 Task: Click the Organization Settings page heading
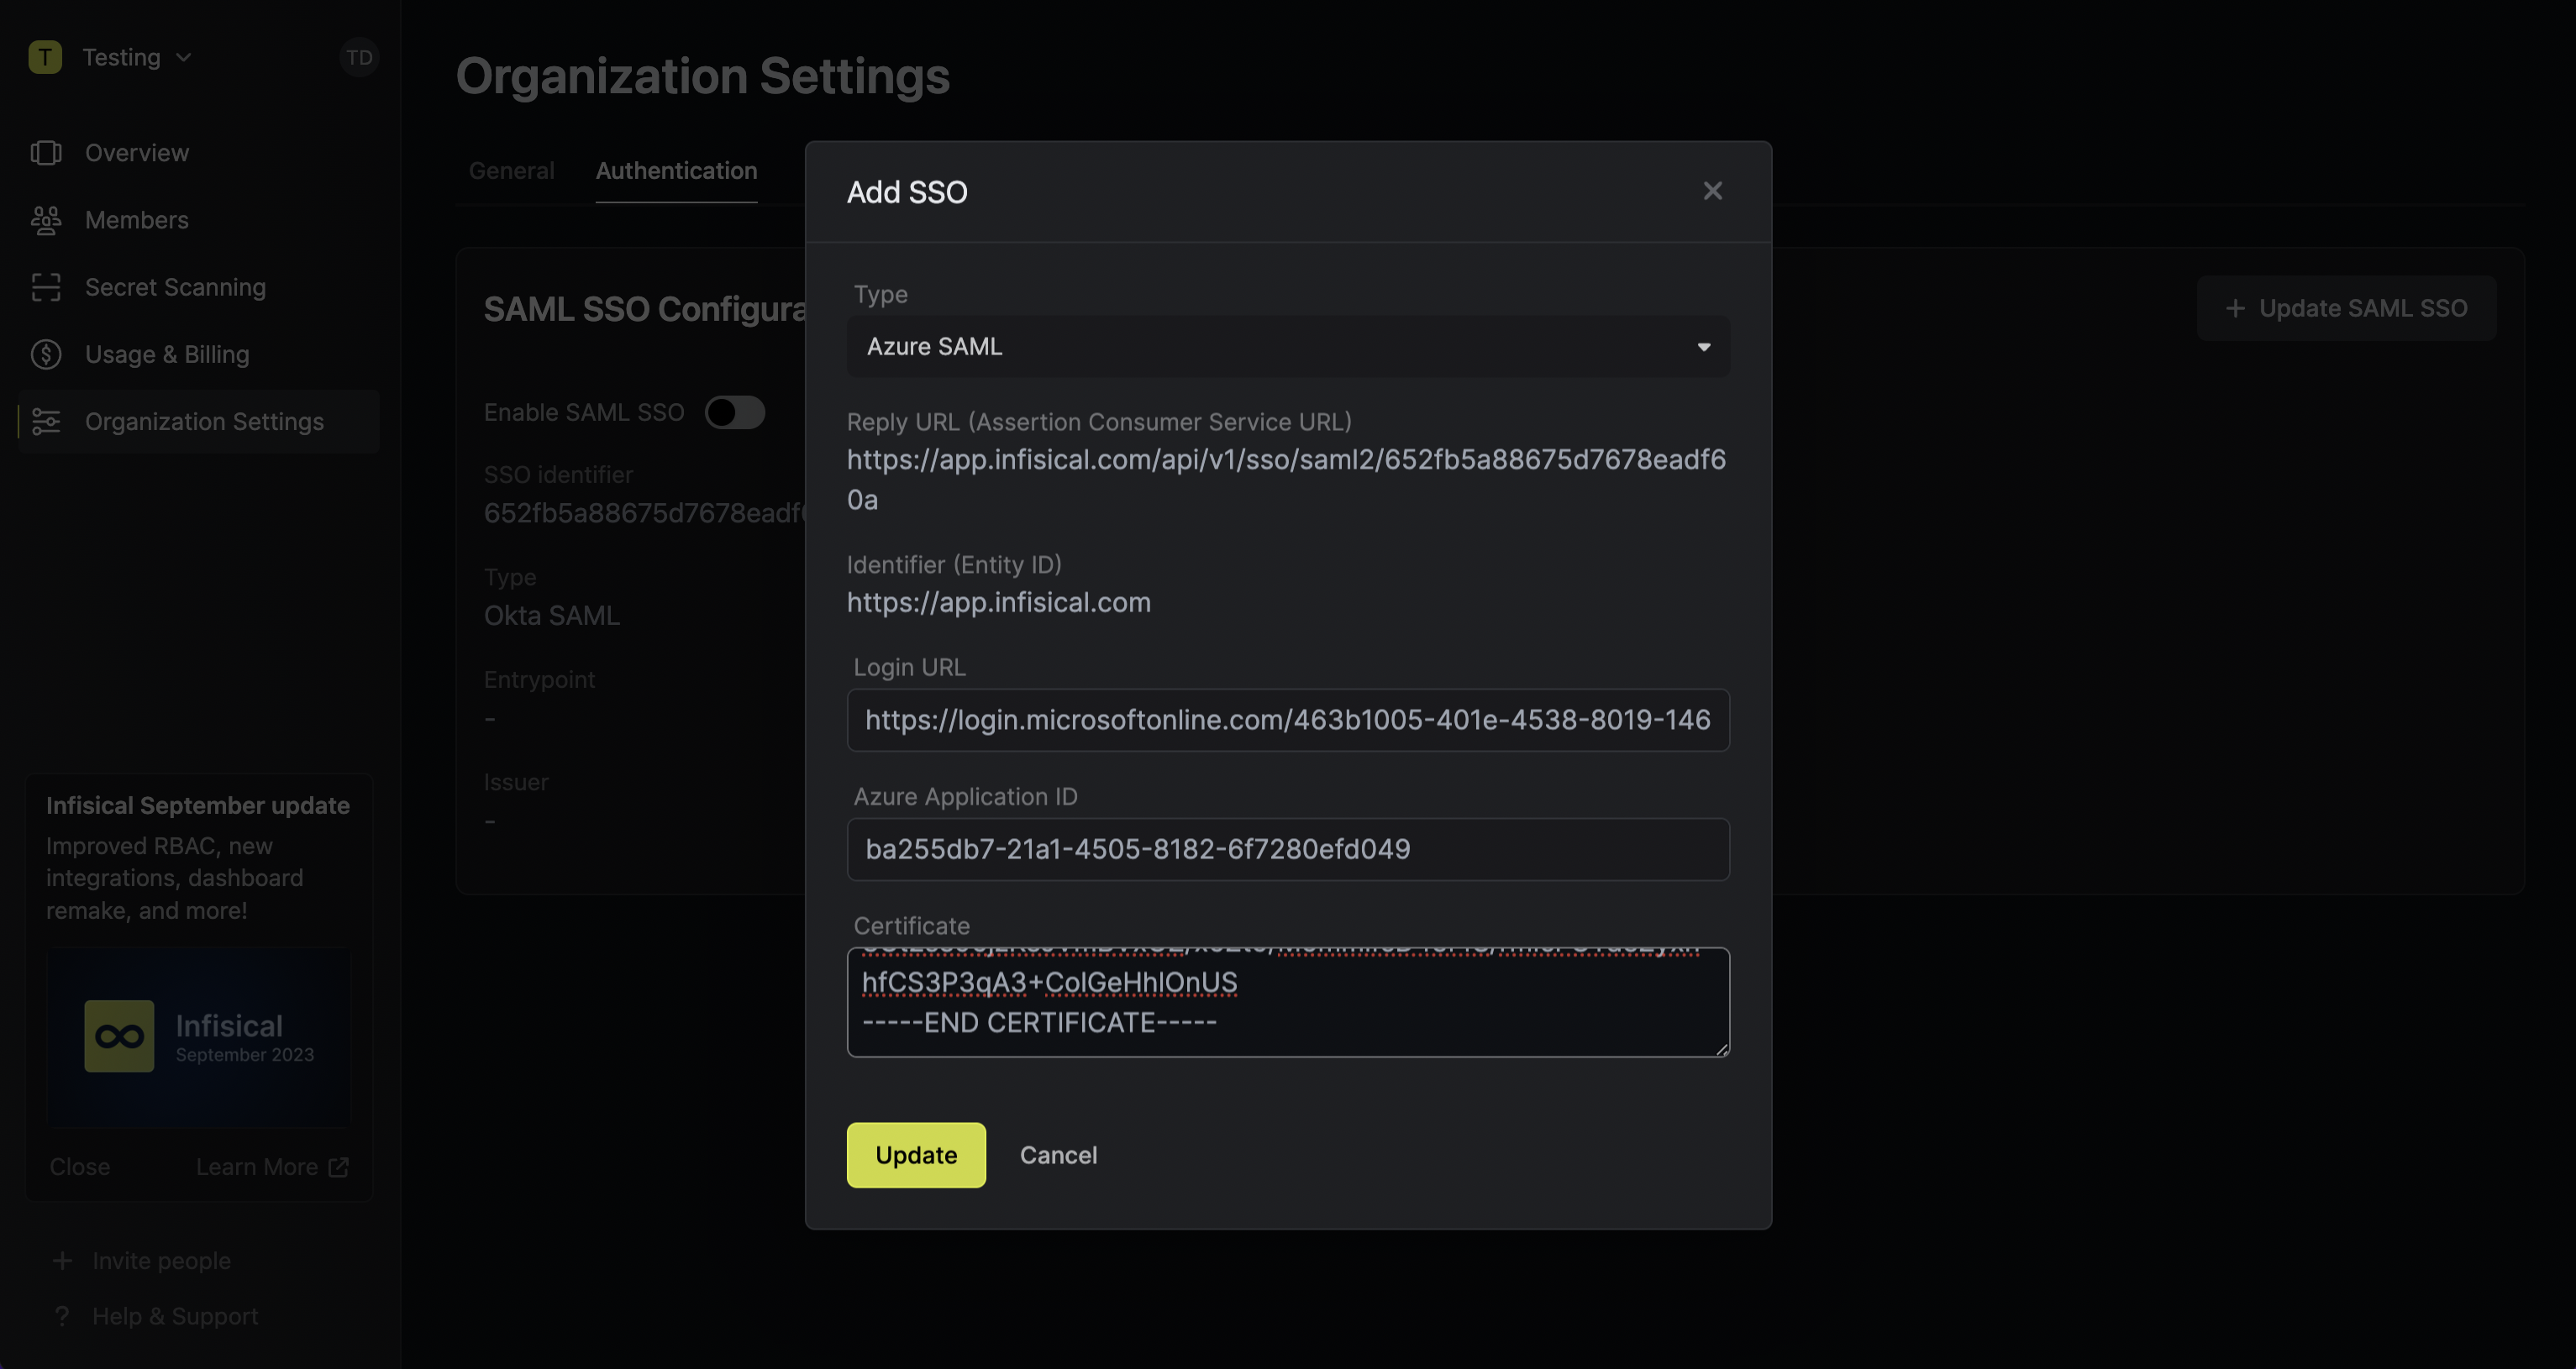pyautogui.click(x=703, y=76)
